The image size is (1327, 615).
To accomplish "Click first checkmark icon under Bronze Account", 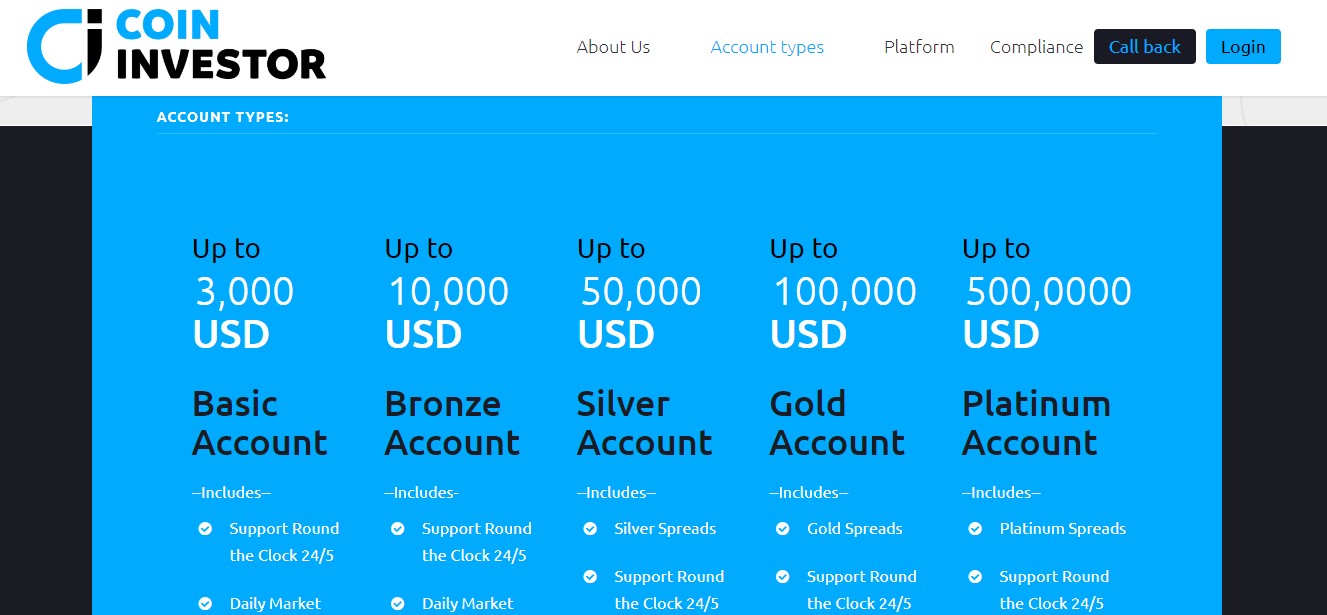I will [x=397, y=529].
